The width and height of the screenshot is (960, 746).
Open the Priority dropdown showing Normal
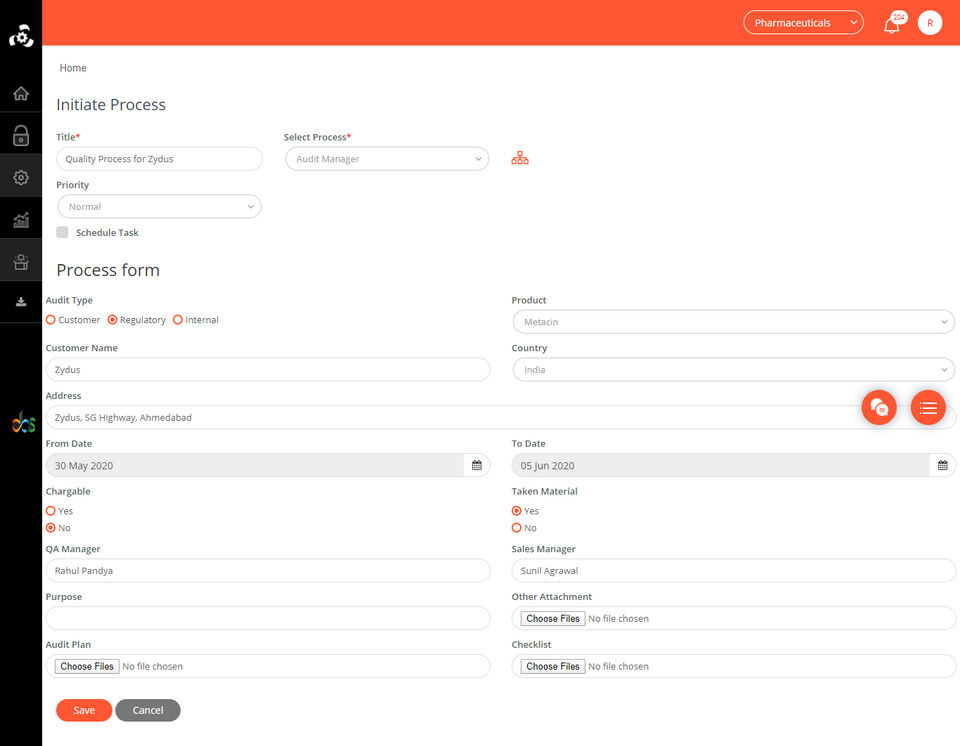click(x=159, y=206)
